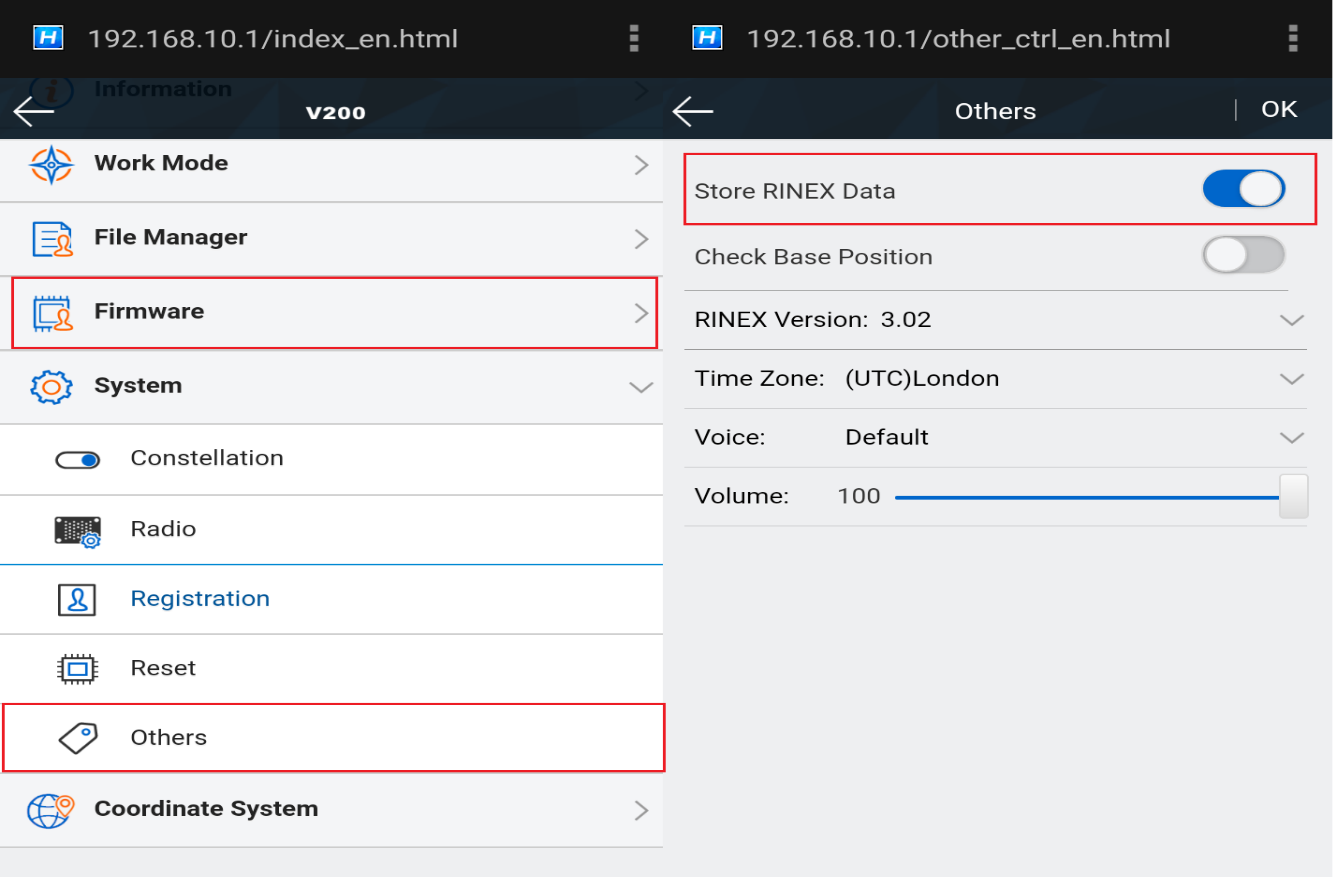Open the RINEX Version dropdown
Viewport: 1337px width, 877px height.
[1291, 321]
